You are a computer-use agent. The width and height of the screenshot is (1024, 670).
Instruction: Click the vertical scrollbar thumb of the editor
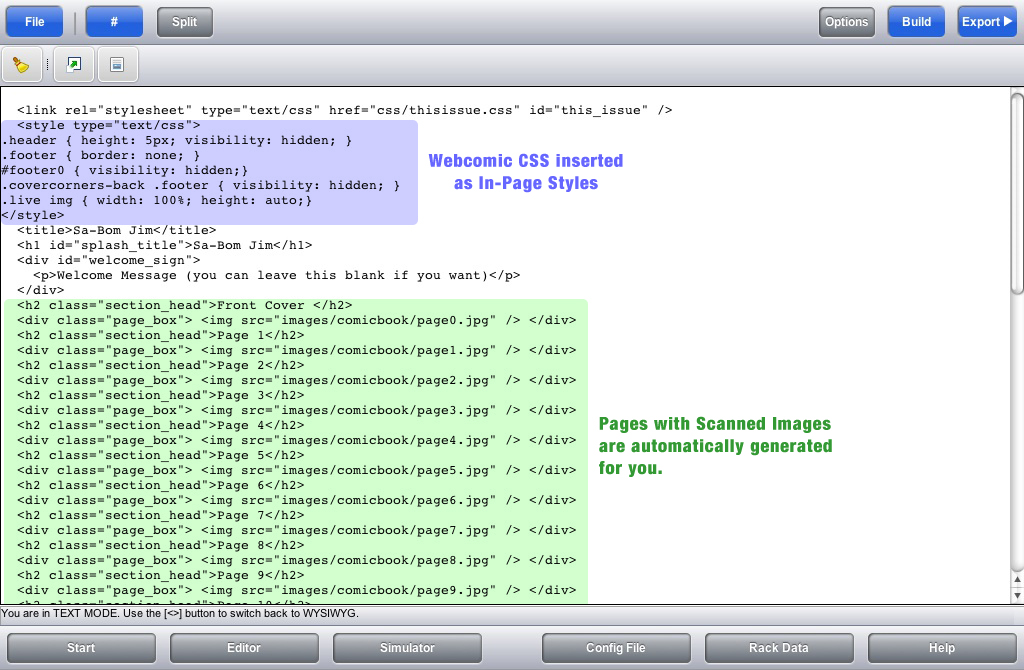1017,194
